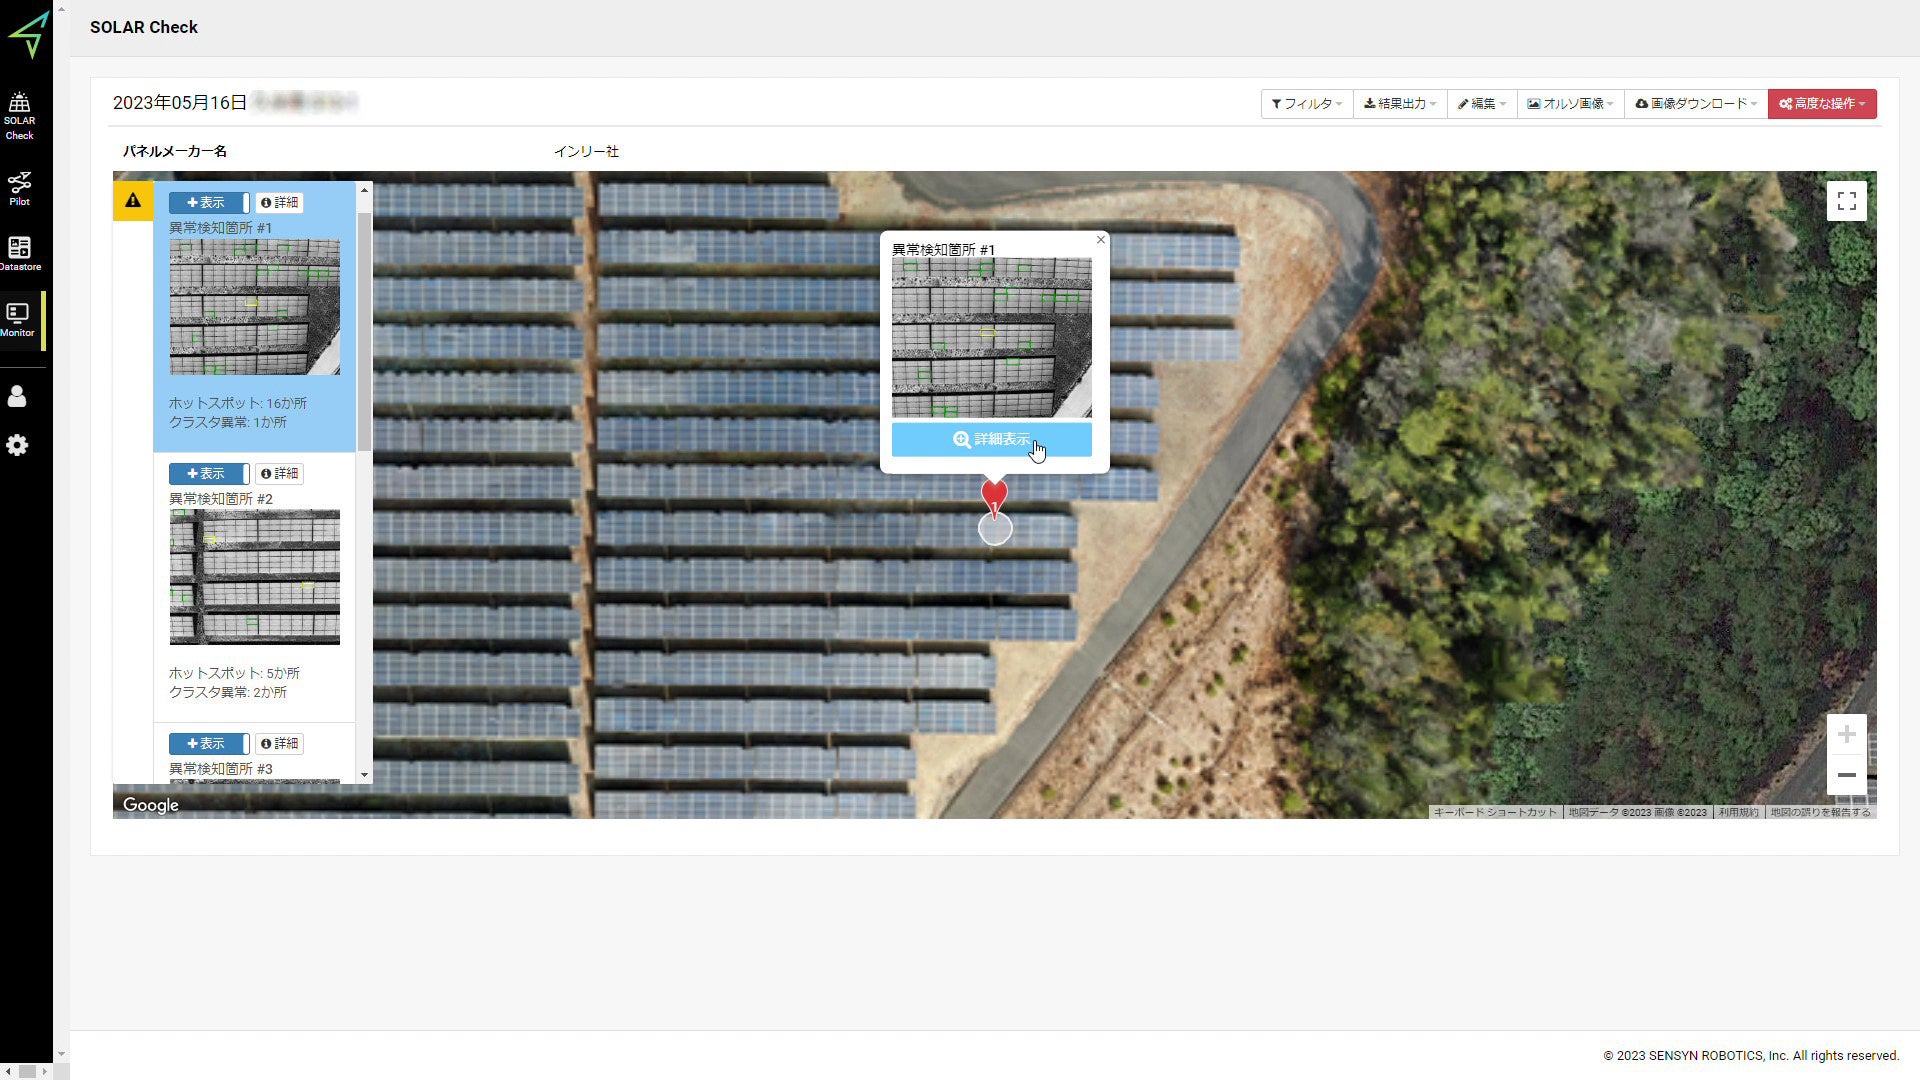The height and width of the screenshot is (1080, 1920).
Task: Select the Monitor sidebar icon
Action: pyautogui.click(x=18, y=319)
